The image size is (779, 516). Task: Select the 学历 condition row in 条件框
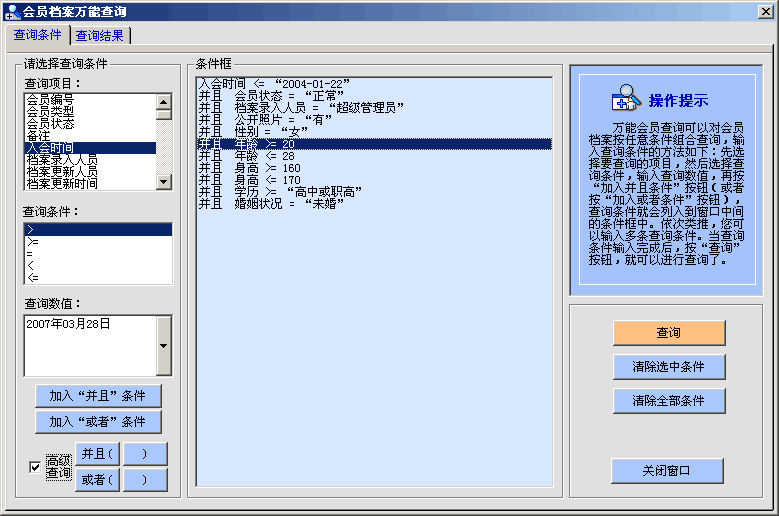click(280, 191)
